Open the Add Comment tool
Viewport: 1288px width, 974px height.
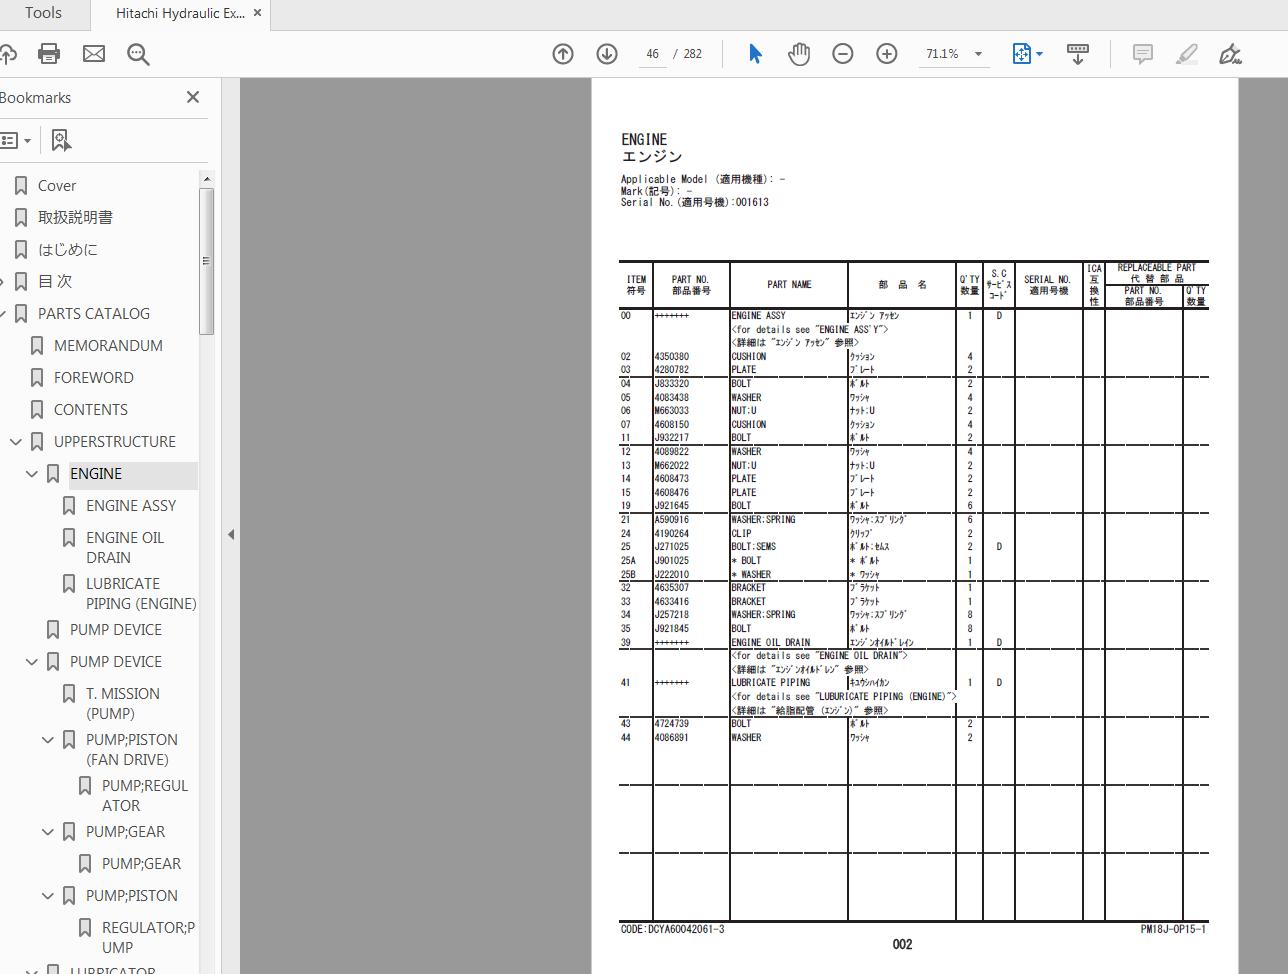click(x=1142, y=54)
